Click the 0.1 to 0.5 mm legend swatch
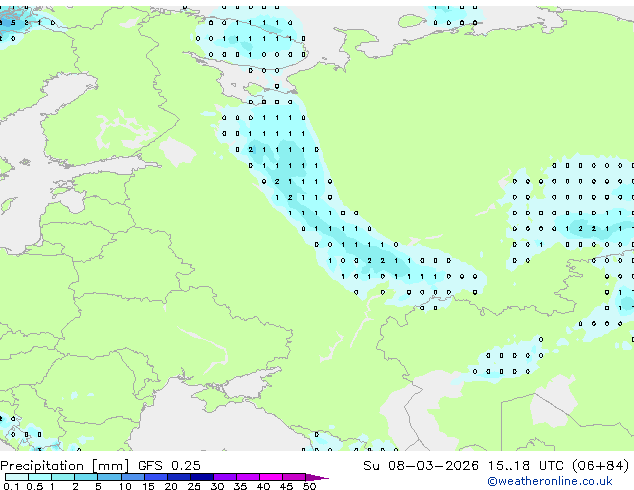 coord(17,477)
